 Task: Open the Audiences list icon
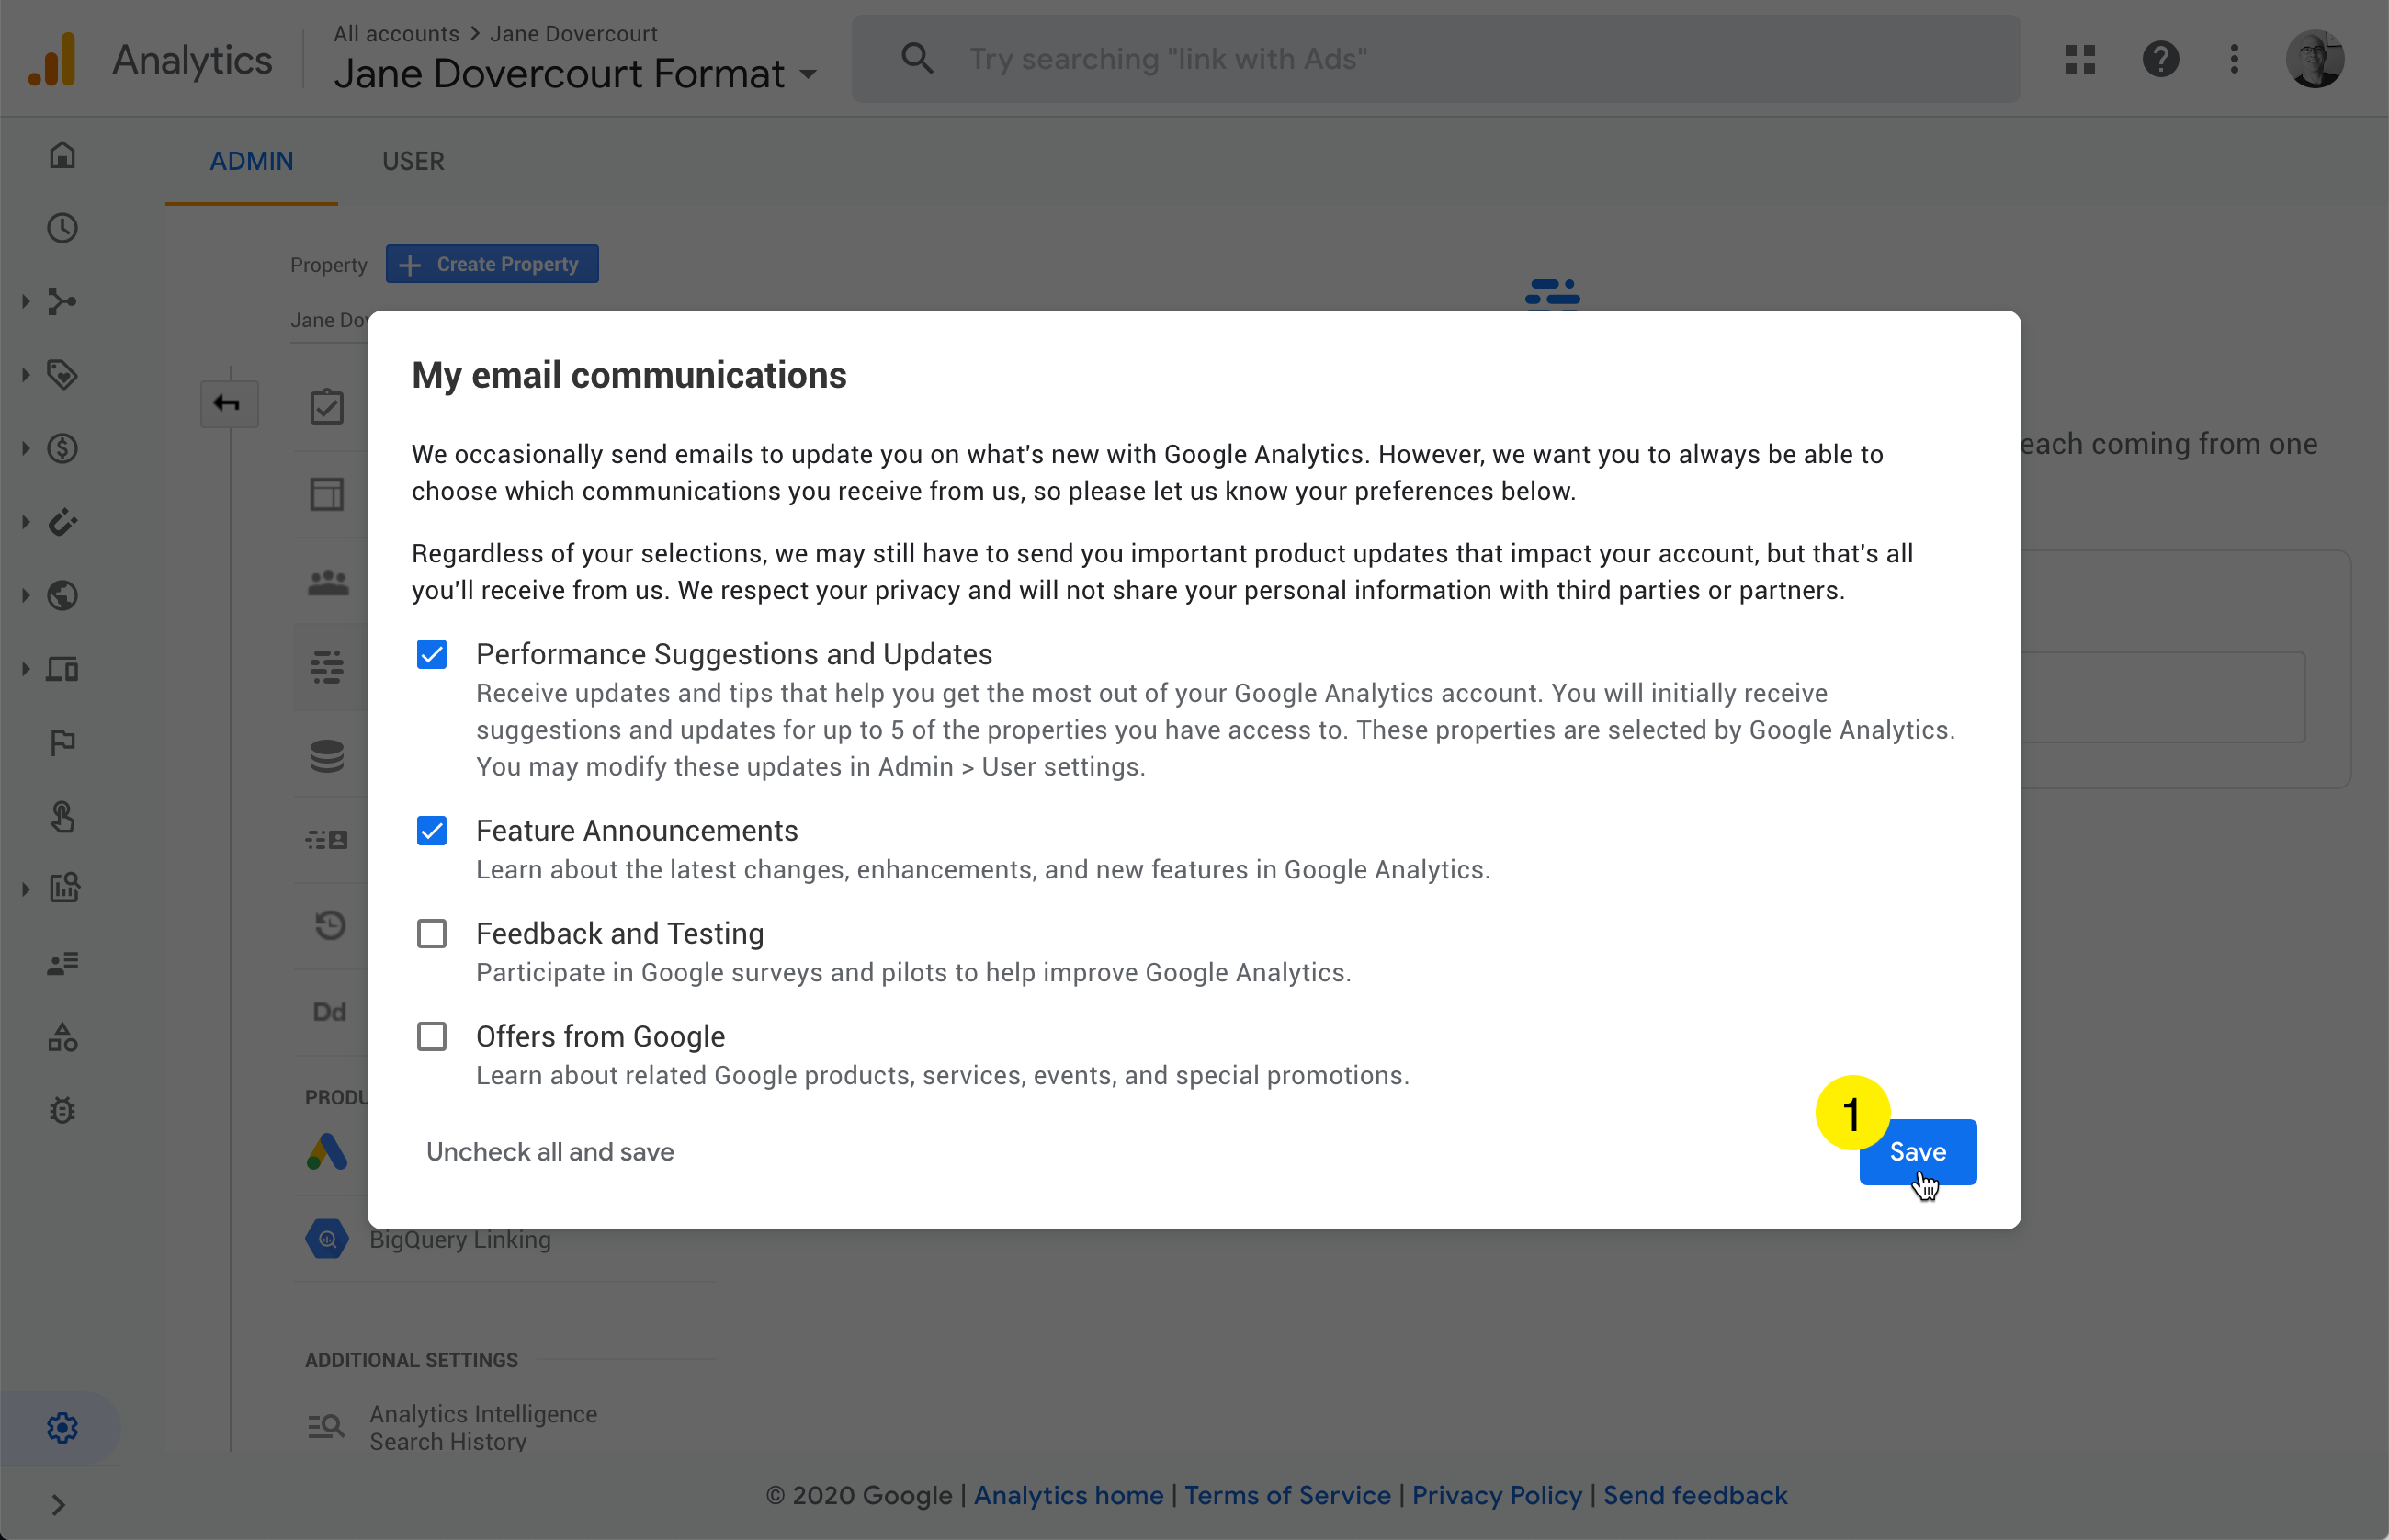point(62,963)
